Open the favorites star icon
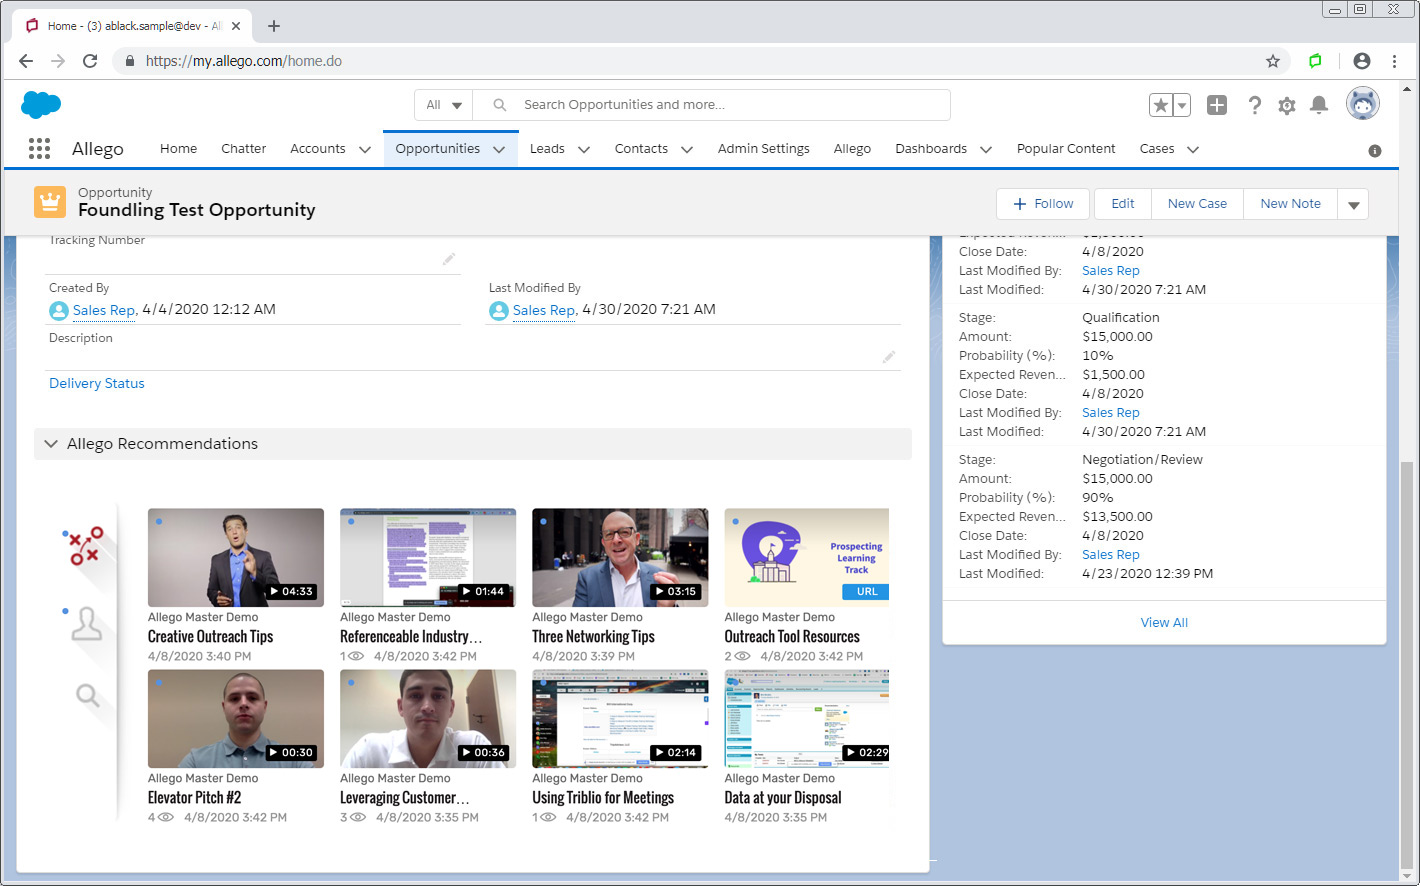 pos(1160,104)
